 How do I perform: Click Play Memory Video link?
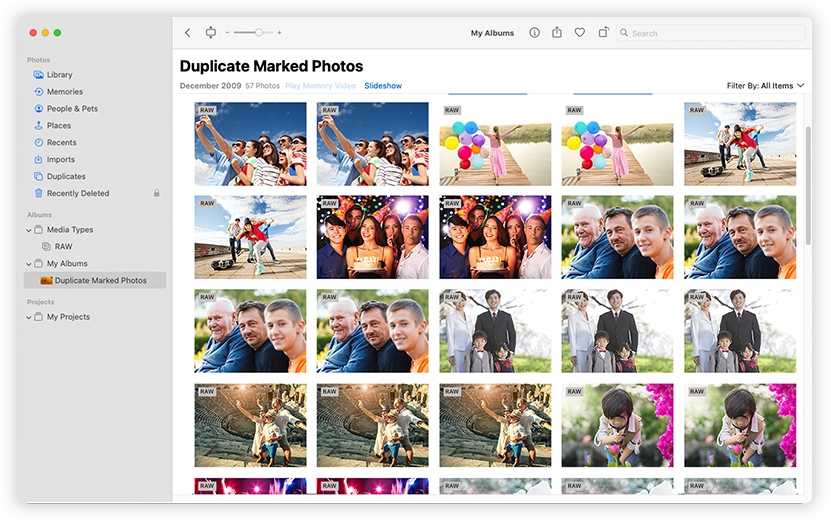[320, 86]
